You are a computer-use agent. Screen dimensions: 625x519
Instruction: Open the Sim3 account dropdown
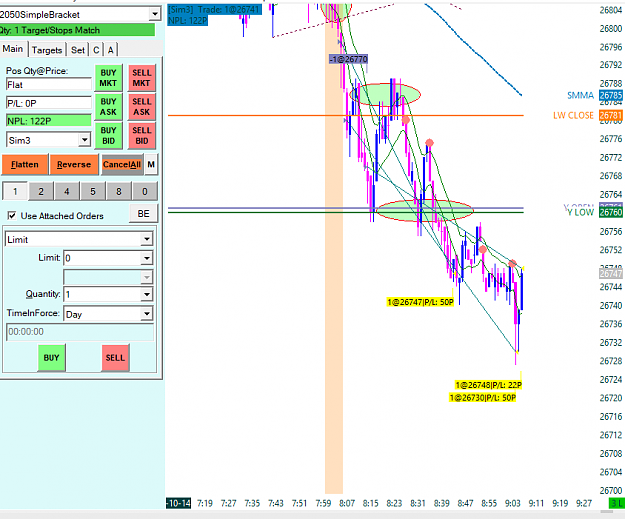[x=85, y=140]
